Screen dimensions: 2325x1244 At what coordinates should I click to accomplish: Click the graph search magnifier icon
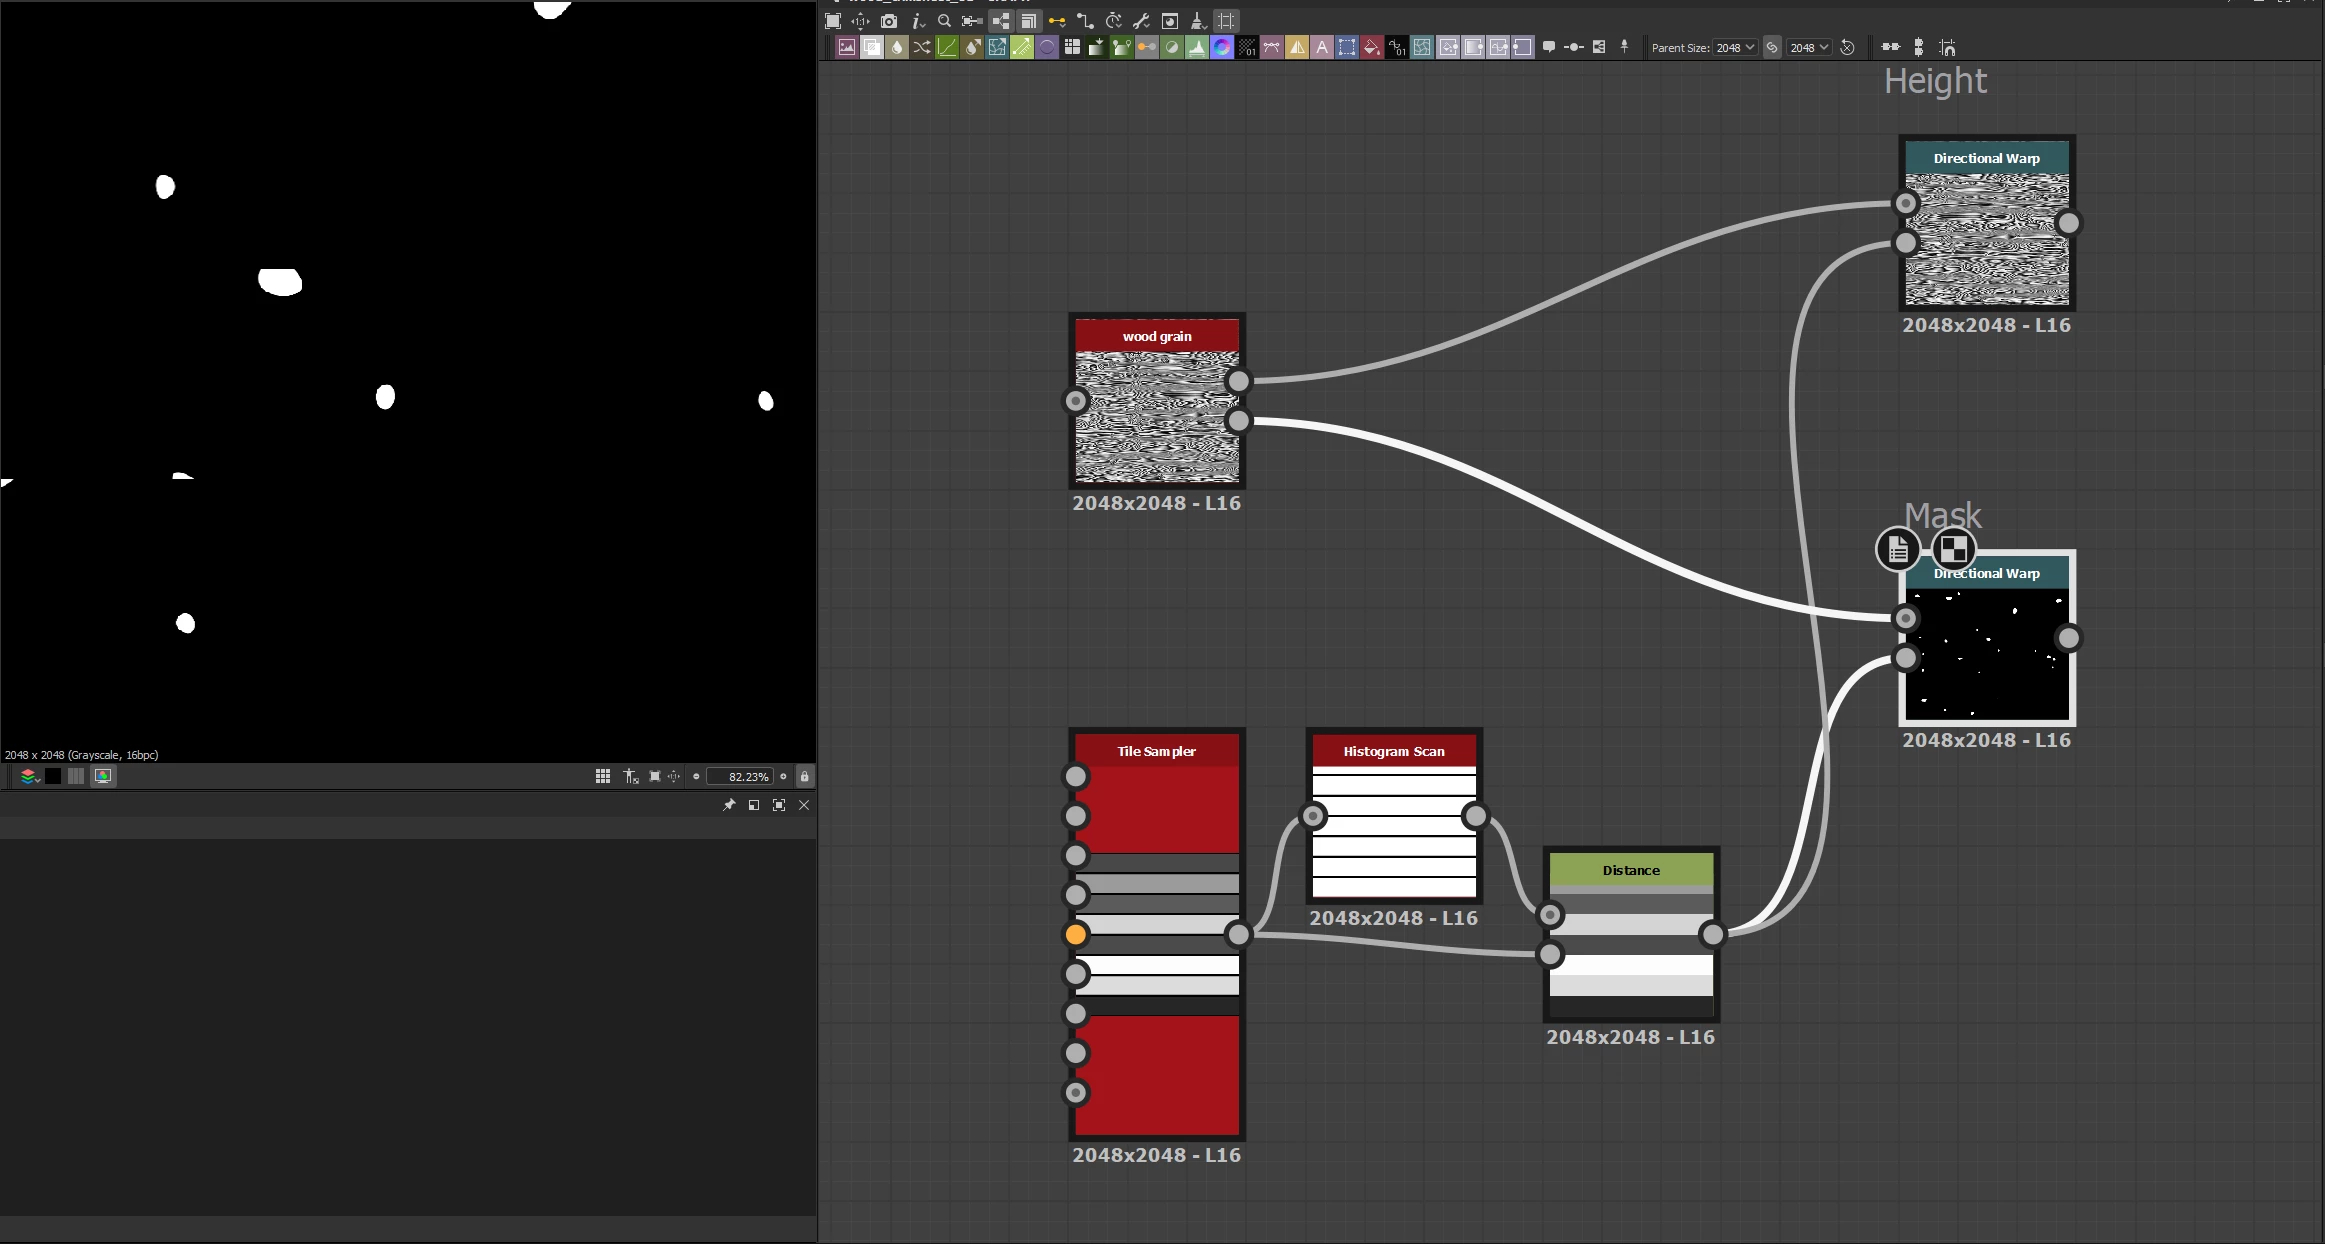click(x=944, y=21)
